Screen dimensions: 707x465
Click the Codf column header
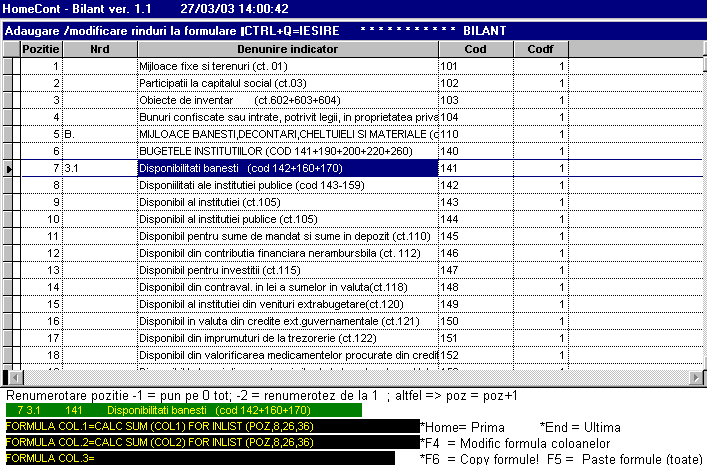click(541, 49)
